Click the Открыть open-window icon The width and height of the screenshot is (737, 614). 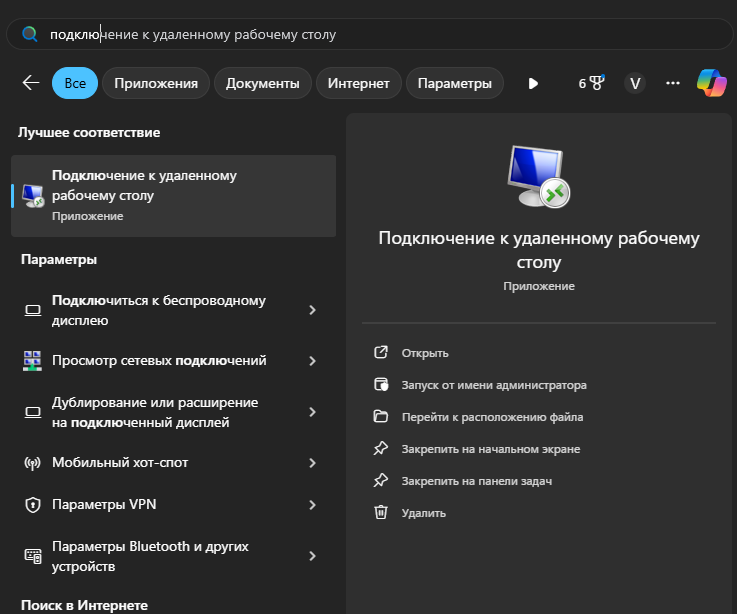click(x=381, y=352)
